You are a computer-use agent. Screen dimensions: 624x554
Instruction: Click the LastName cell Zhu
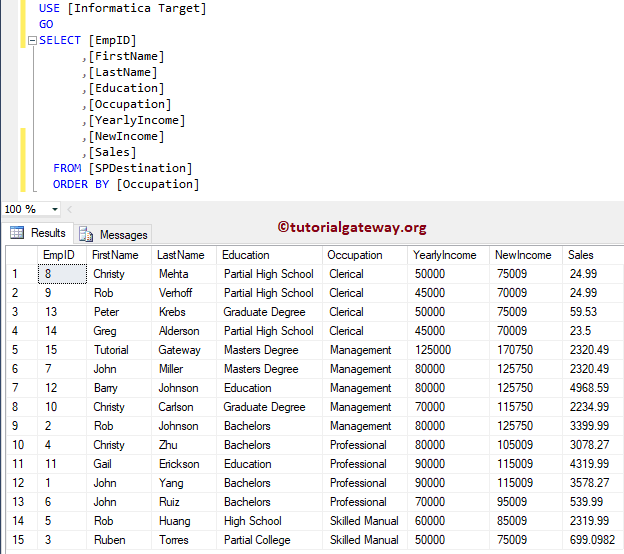184,445
